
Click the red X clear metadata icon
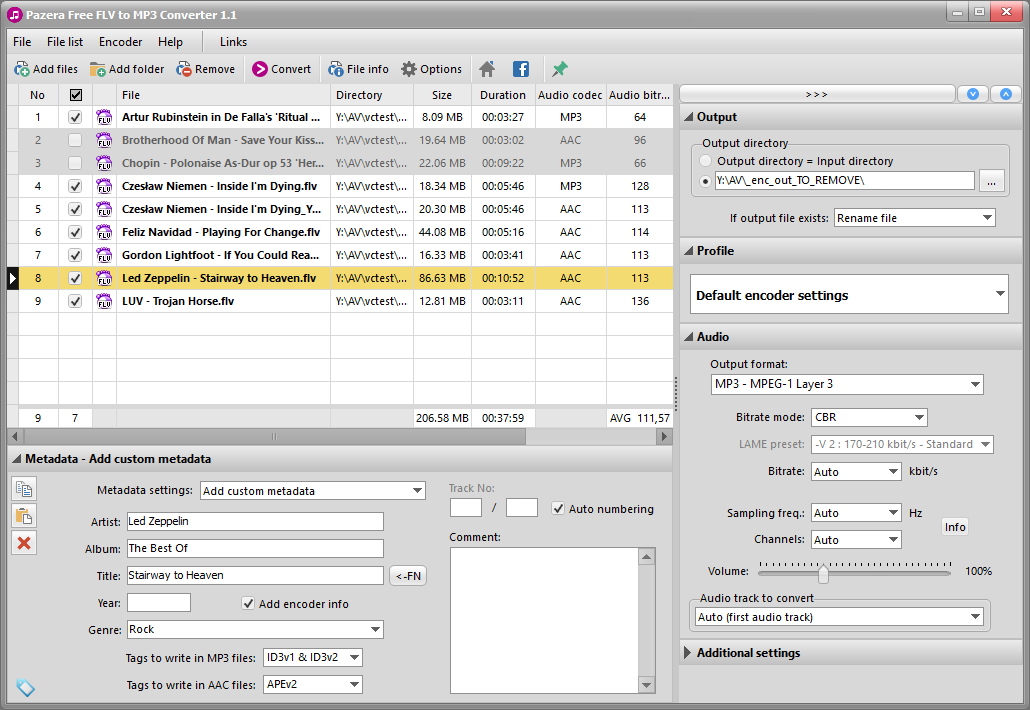[24, 543]
